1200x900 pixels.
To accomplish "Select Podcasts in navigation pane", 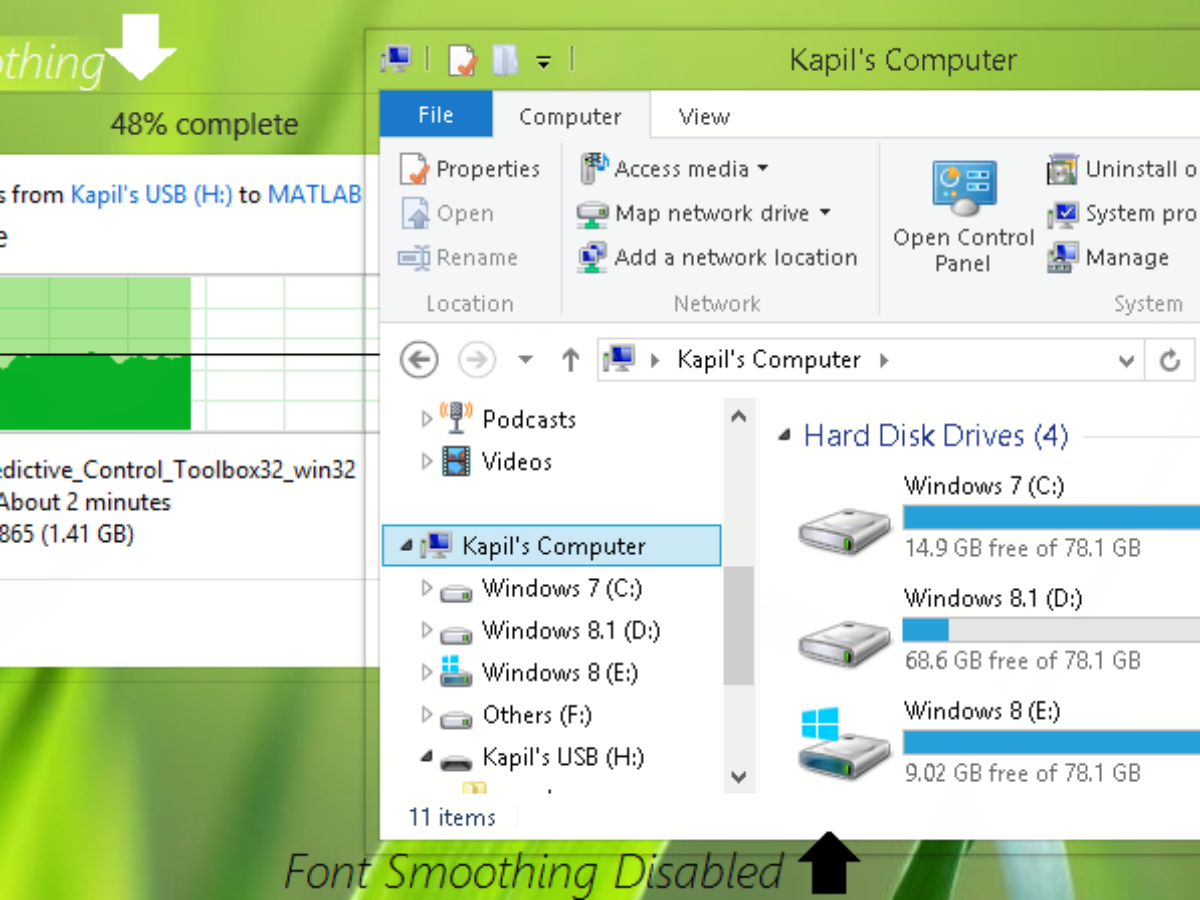I will [x=529, y=419].
